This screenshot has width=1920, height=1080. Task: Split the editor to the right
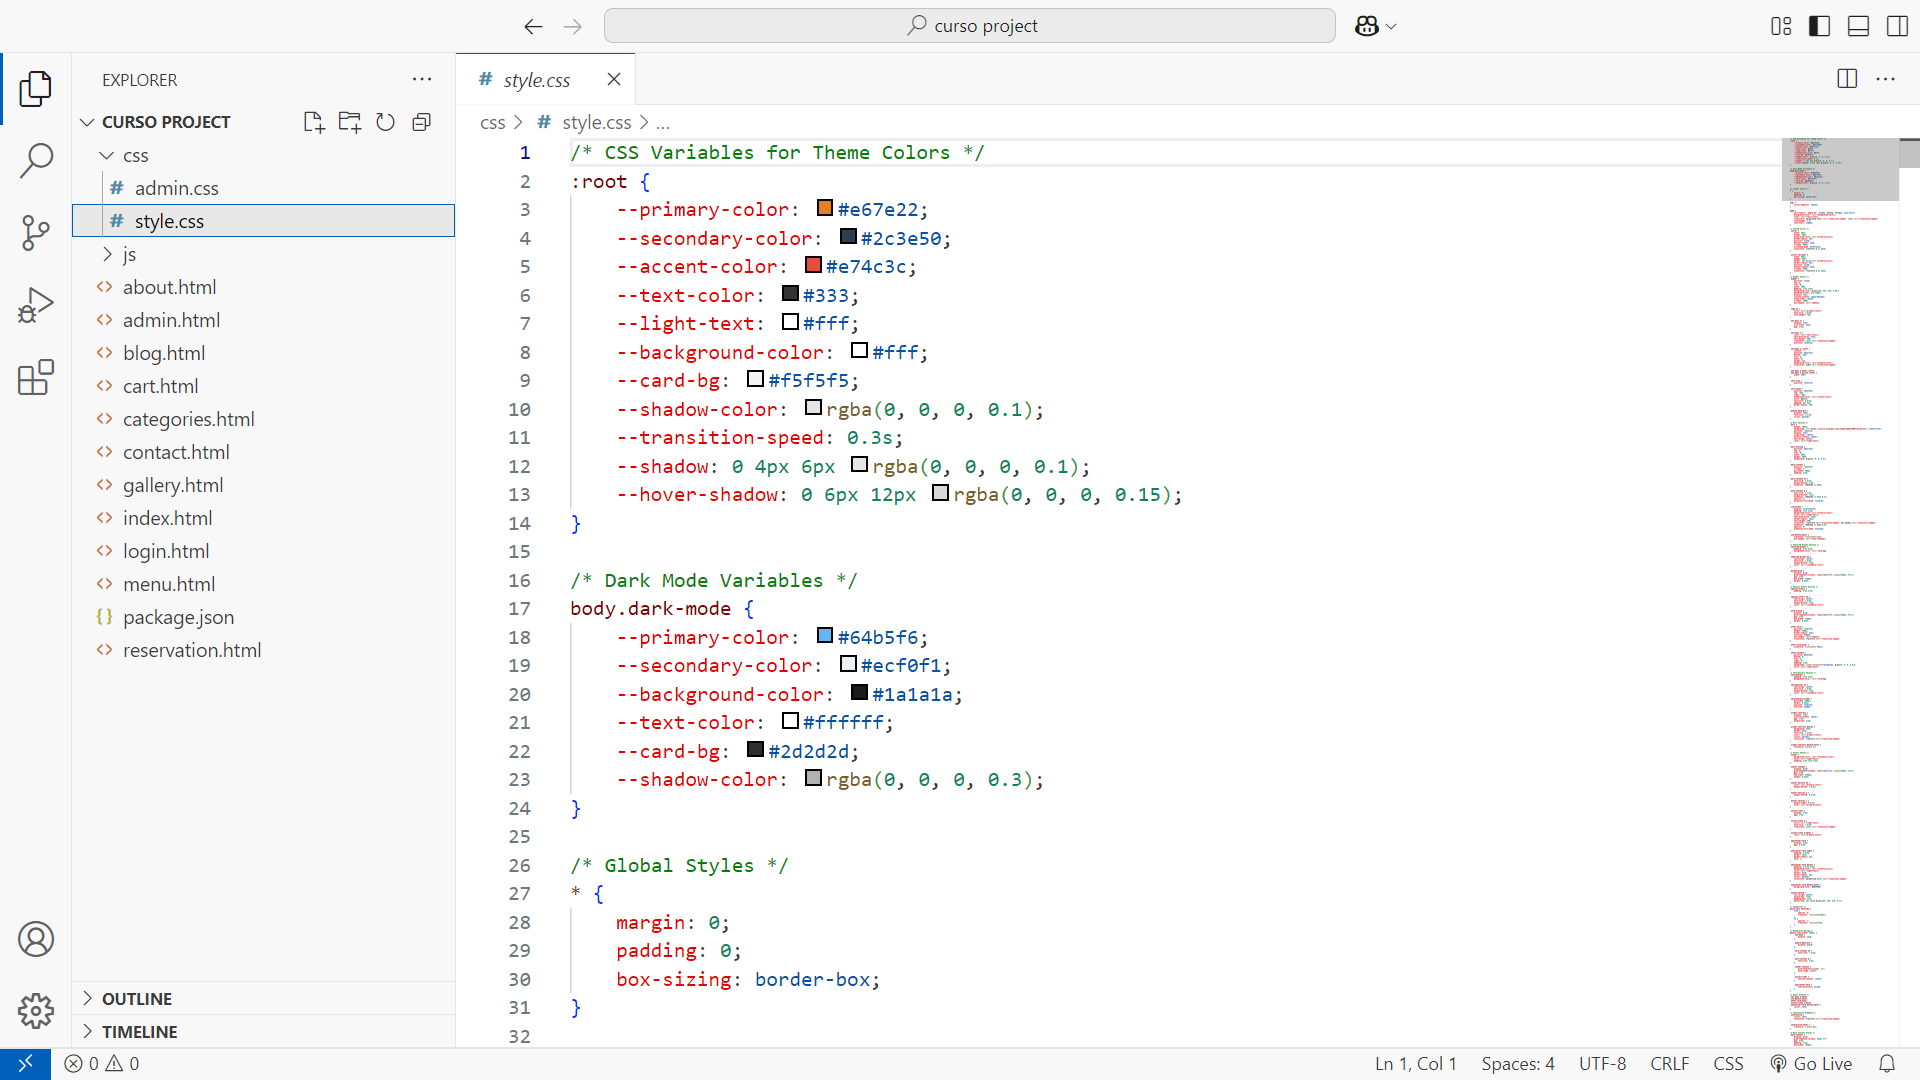[x=1847, y=79]
